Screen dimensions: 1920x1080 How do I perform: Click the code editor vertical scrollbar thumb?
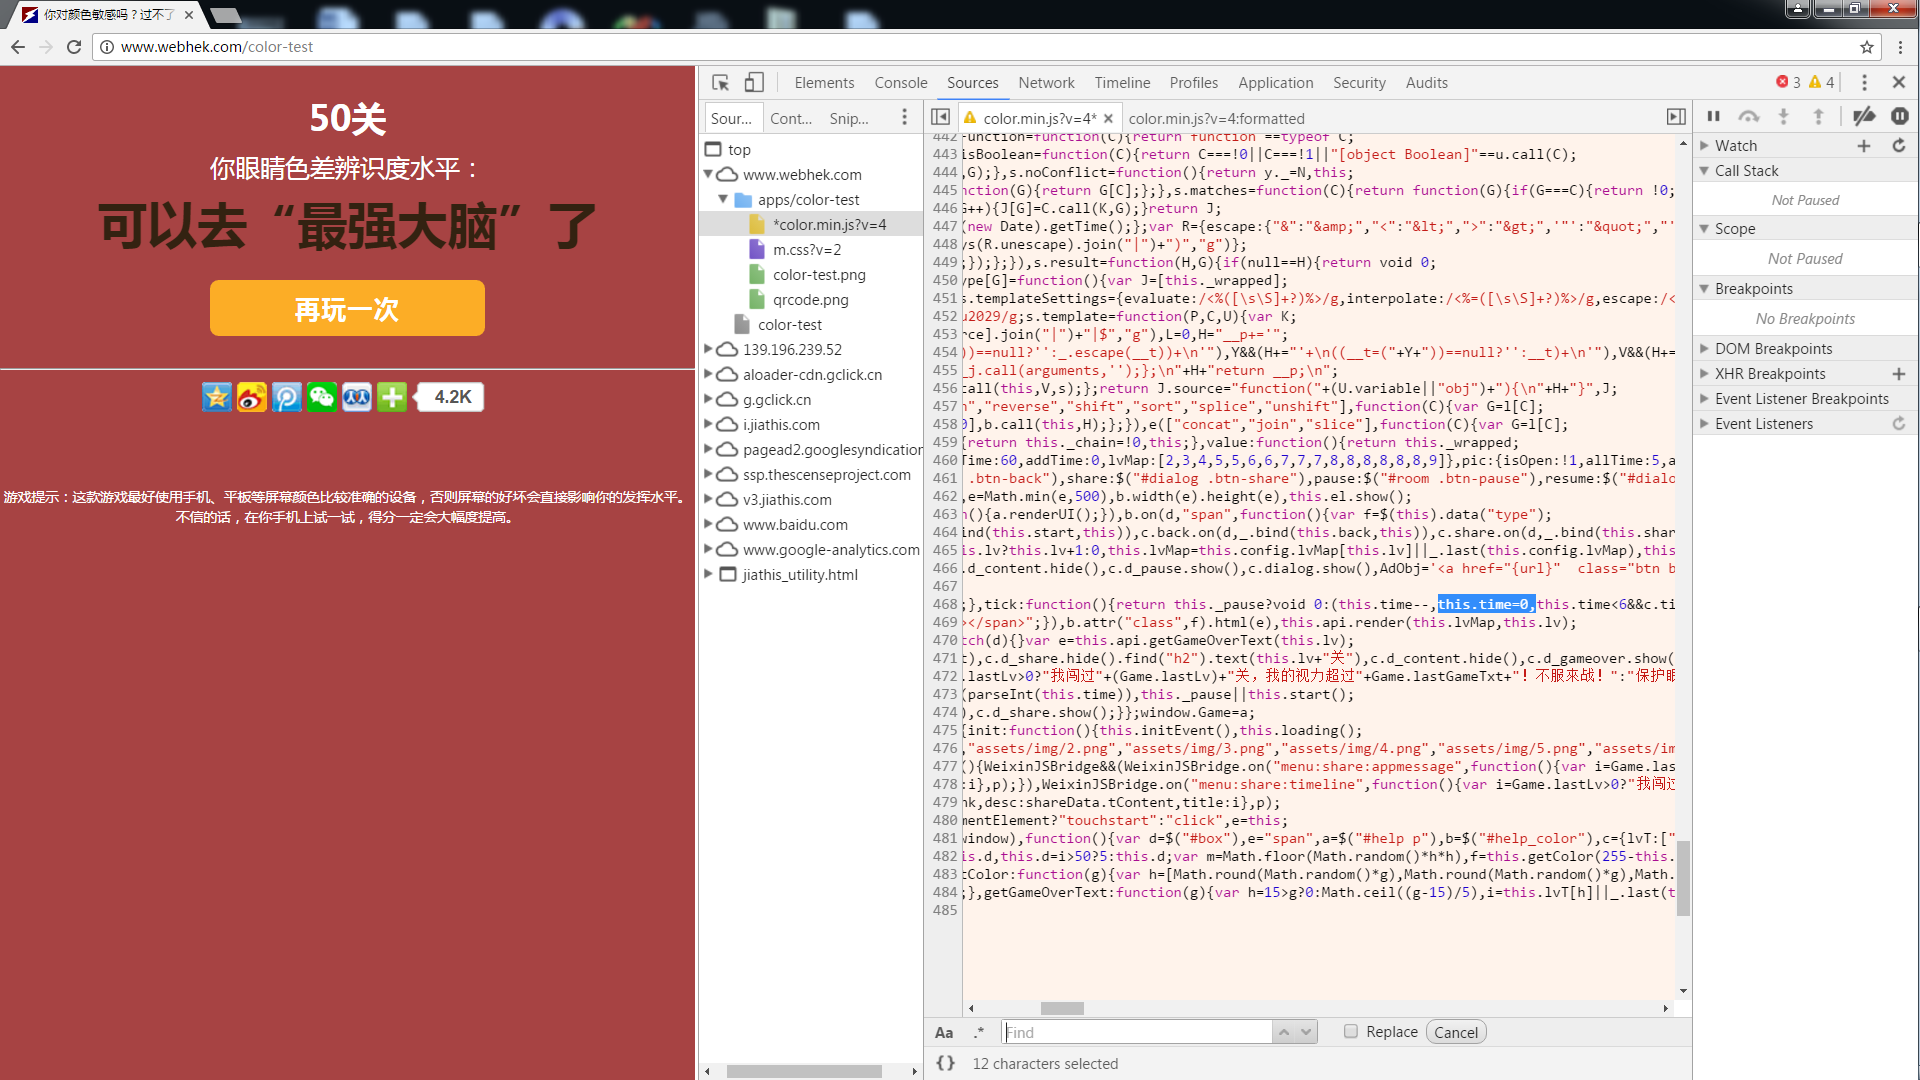tap(1684, 878)
